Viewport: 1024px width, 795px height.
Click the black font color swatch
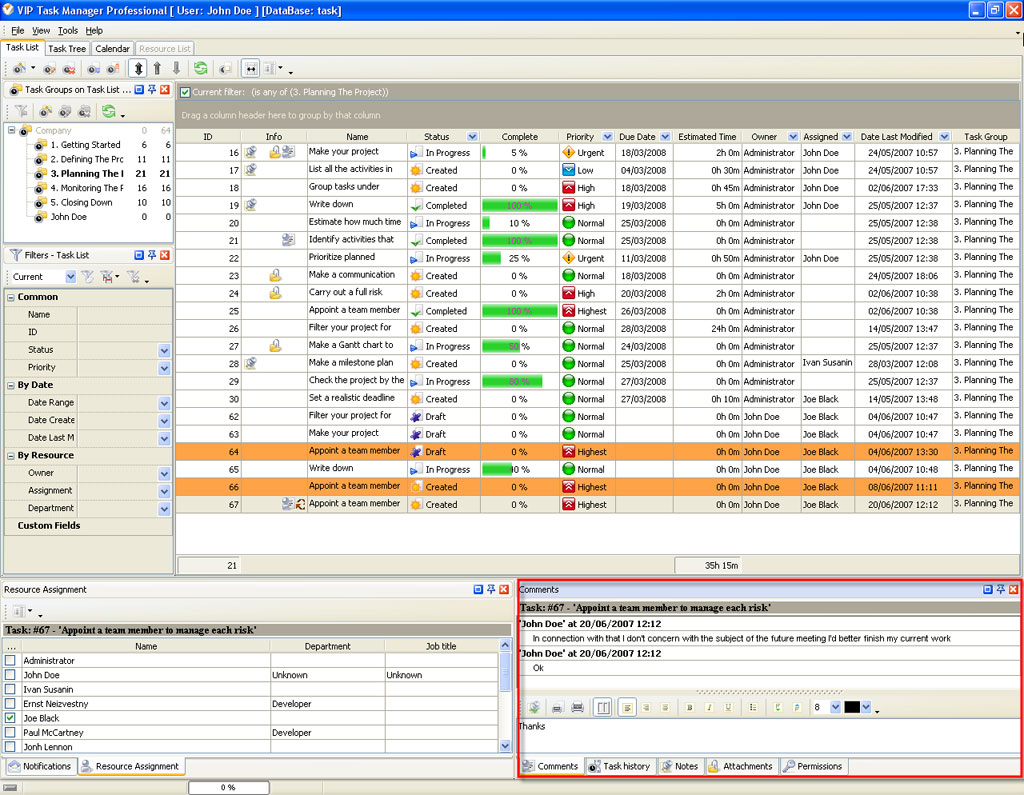coord(852,707)
